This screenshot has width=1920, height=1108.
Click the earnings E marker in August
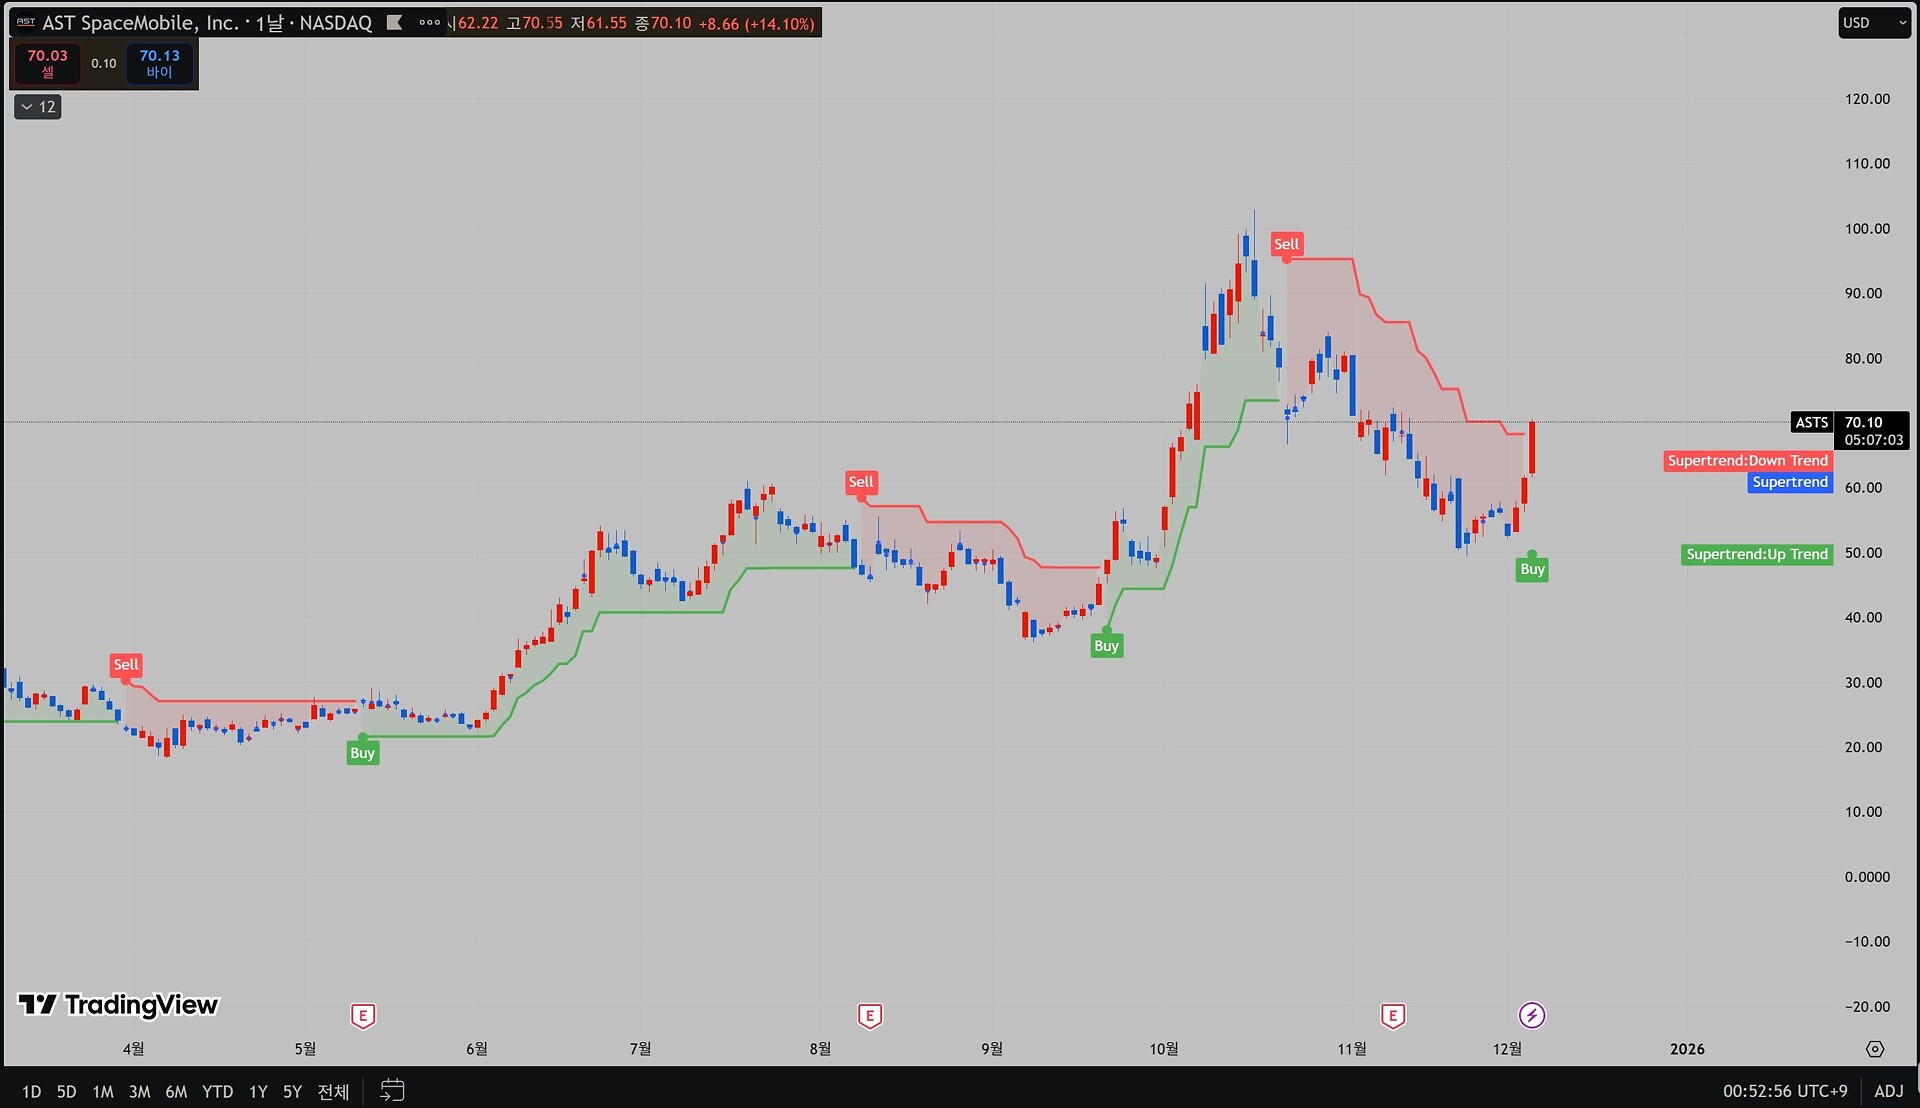coord(869,1016)
